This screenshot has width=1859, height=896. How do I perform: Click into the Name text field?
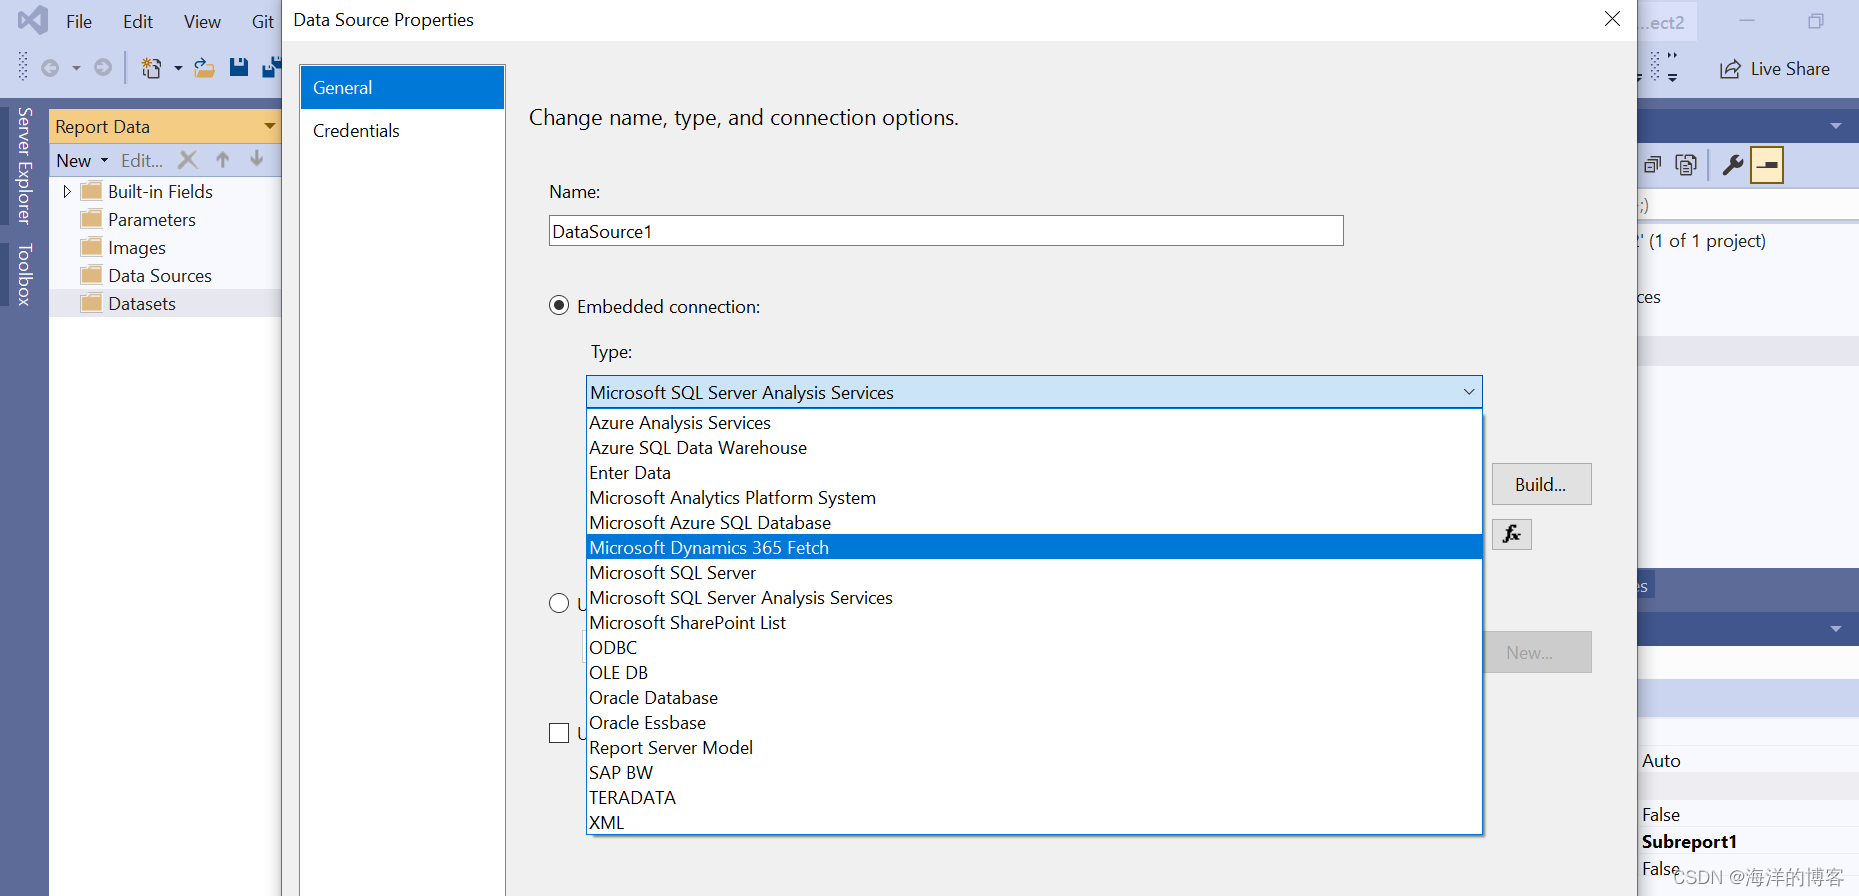coord(946,231)
